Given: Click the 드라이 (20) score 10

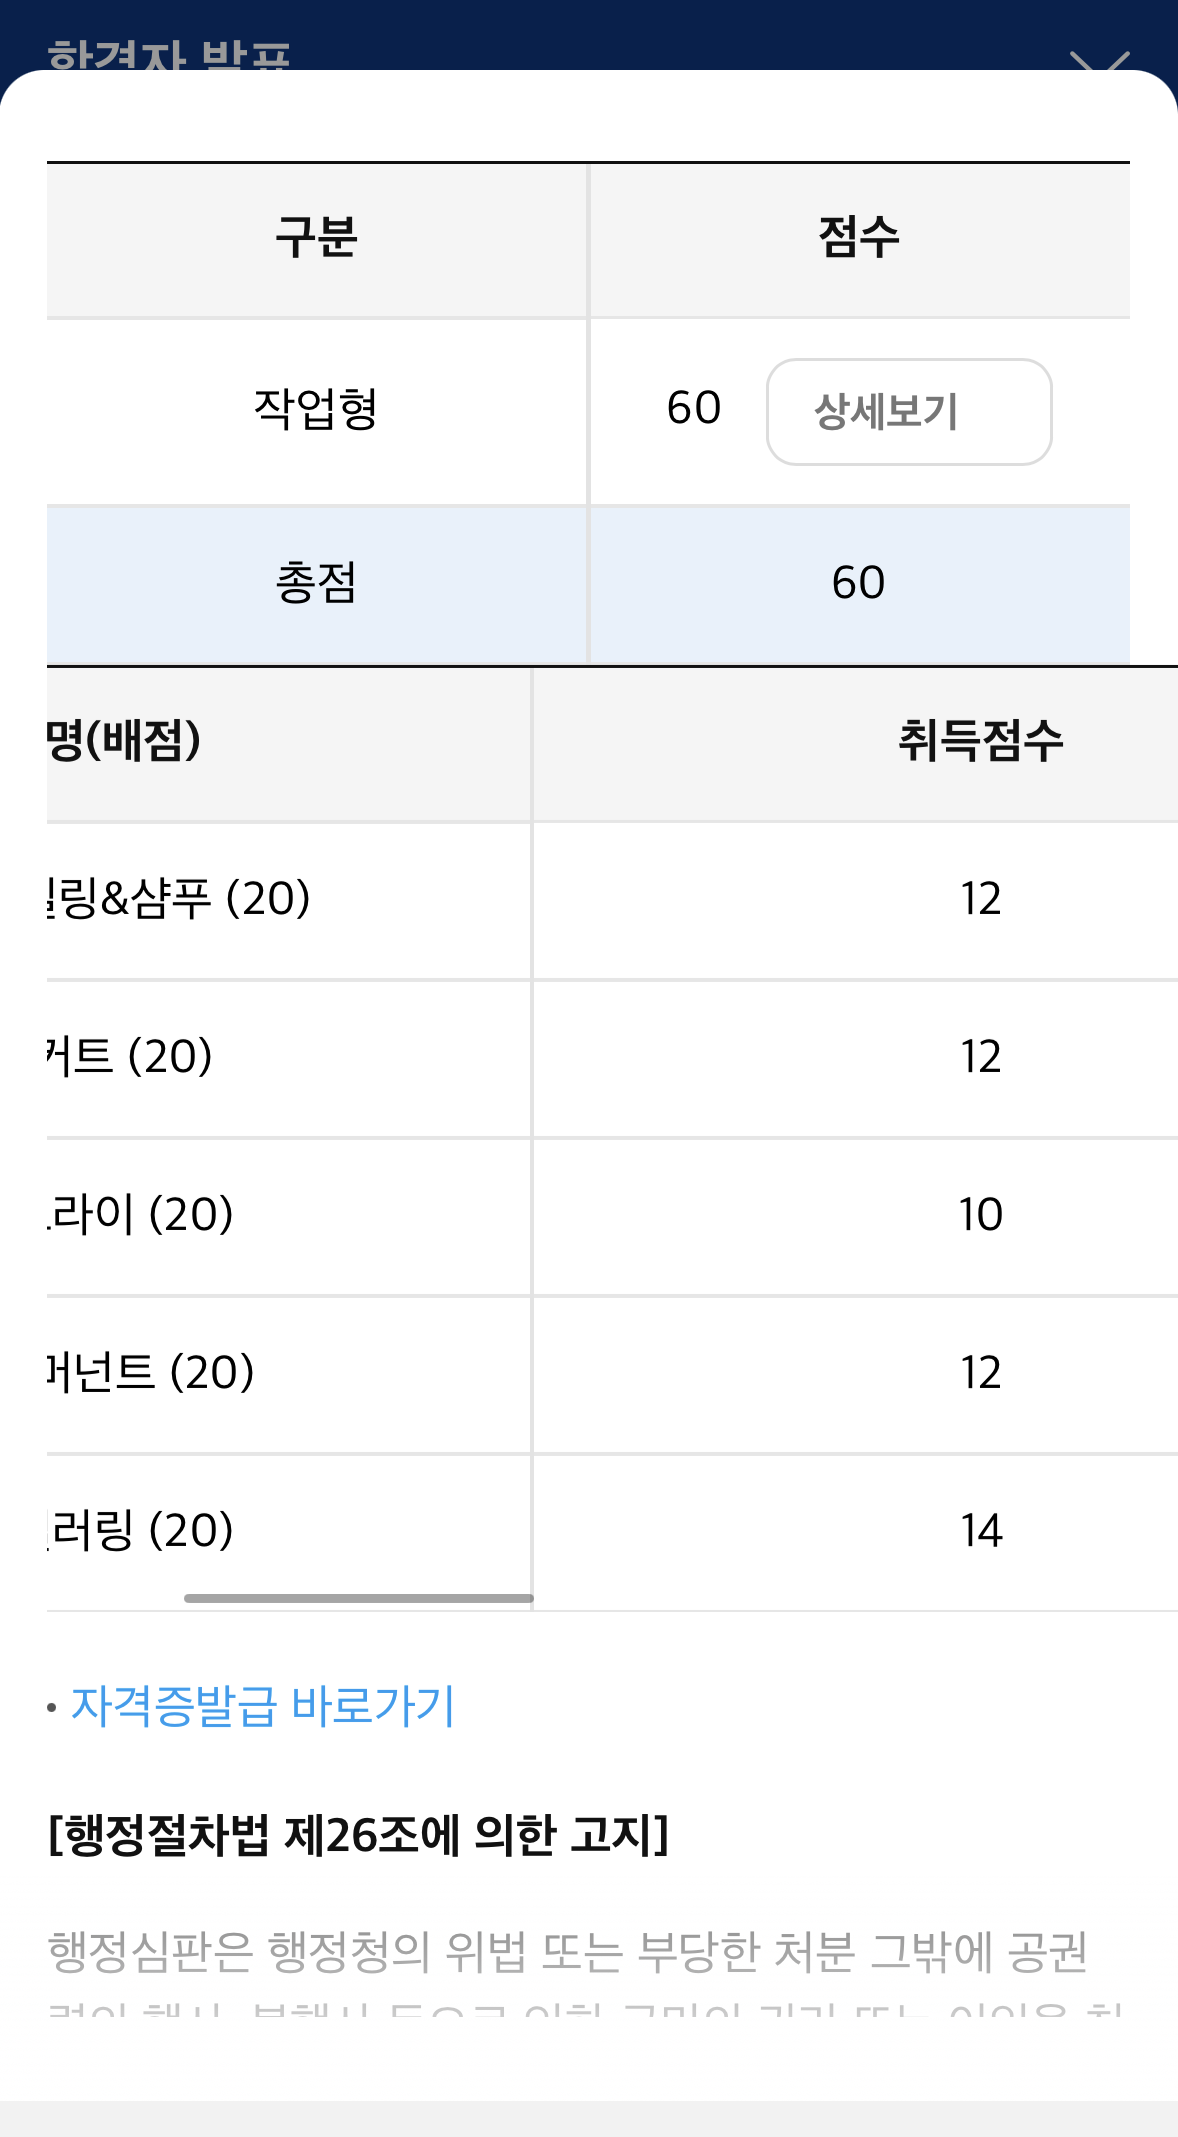Looking at the screenshot, I should 985,1214.
